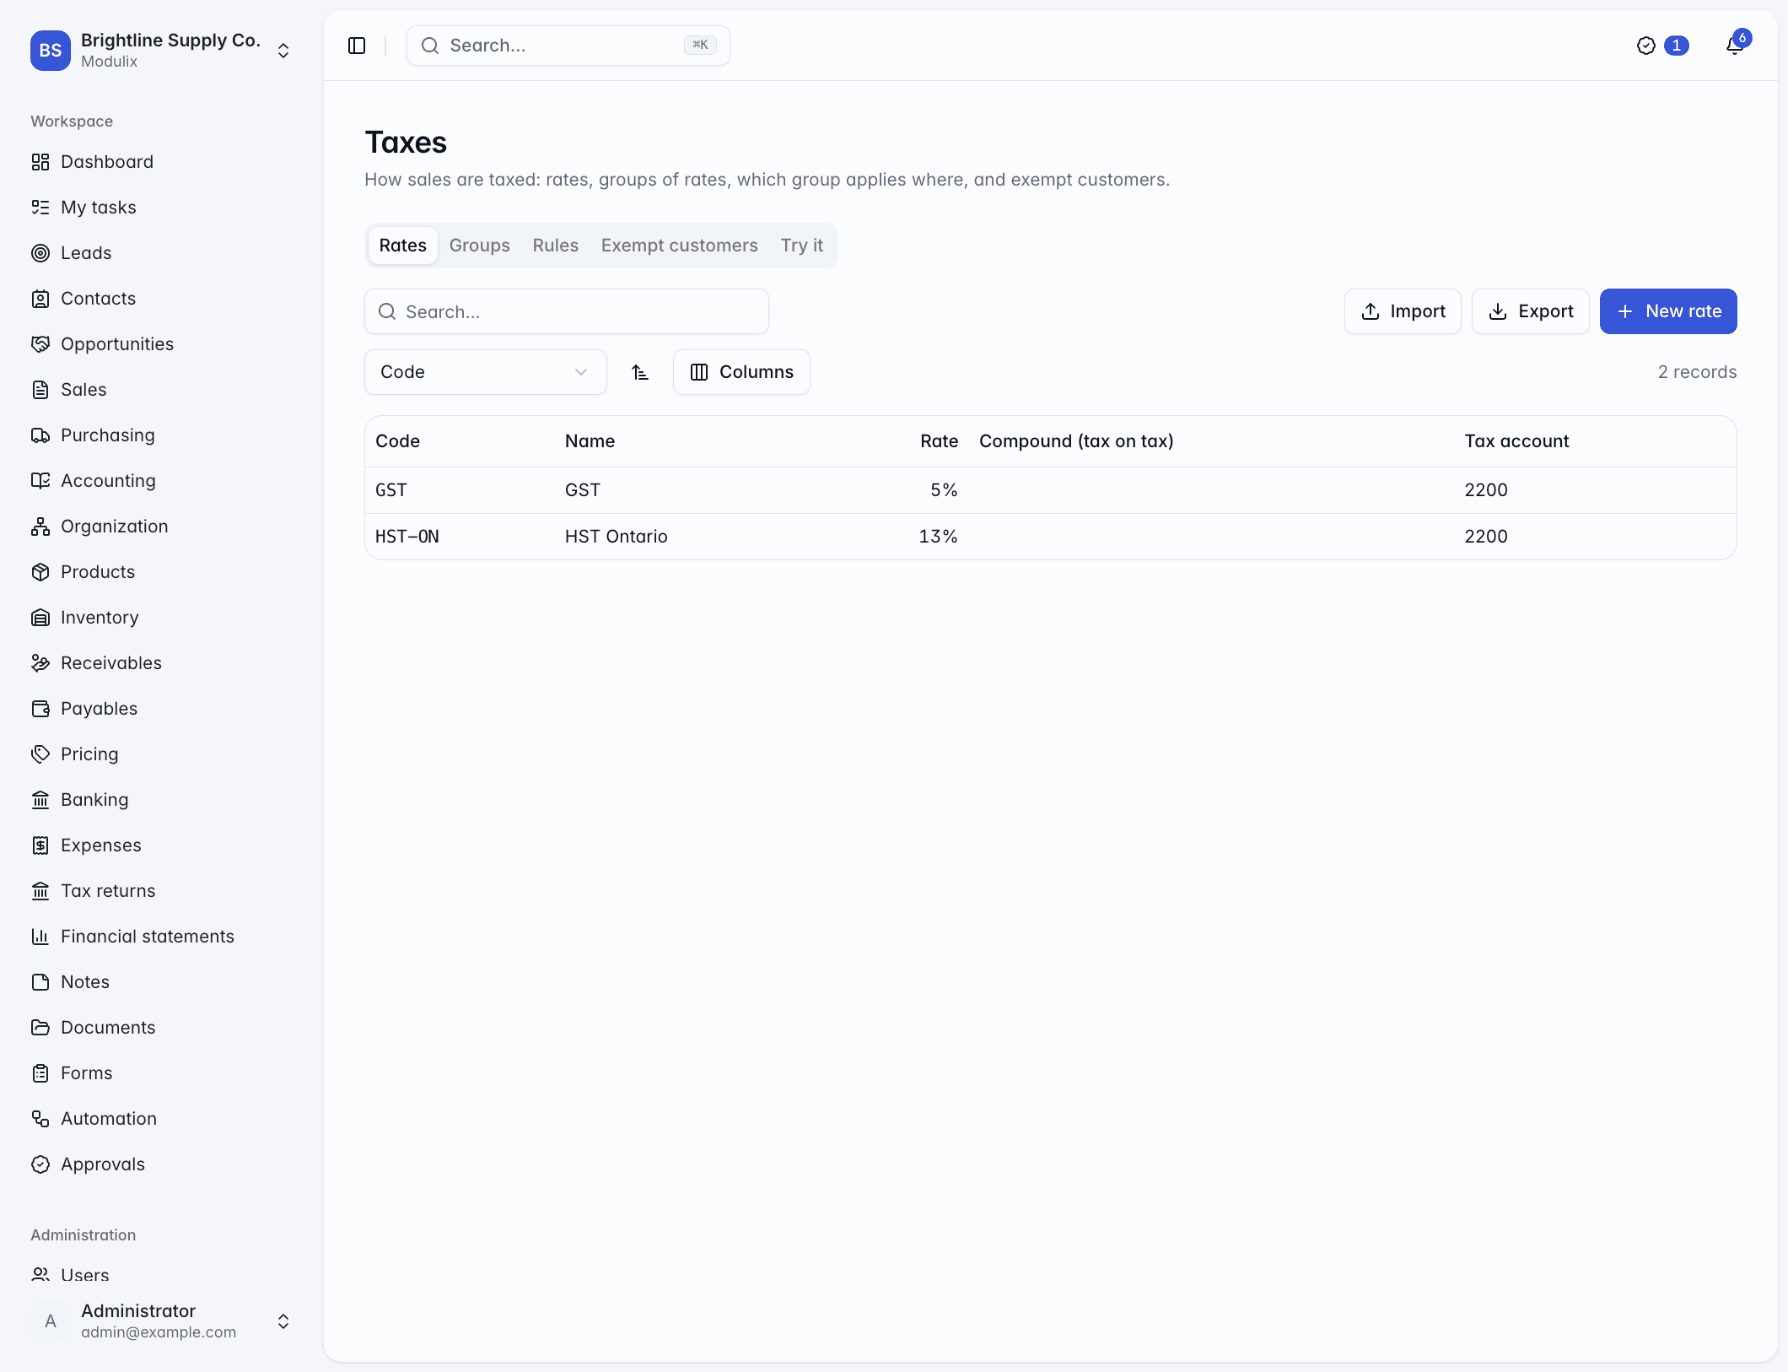The image size is (1788, 1372).
Task: Toggle the sidebar panel icon
Action: coord(357,45)
